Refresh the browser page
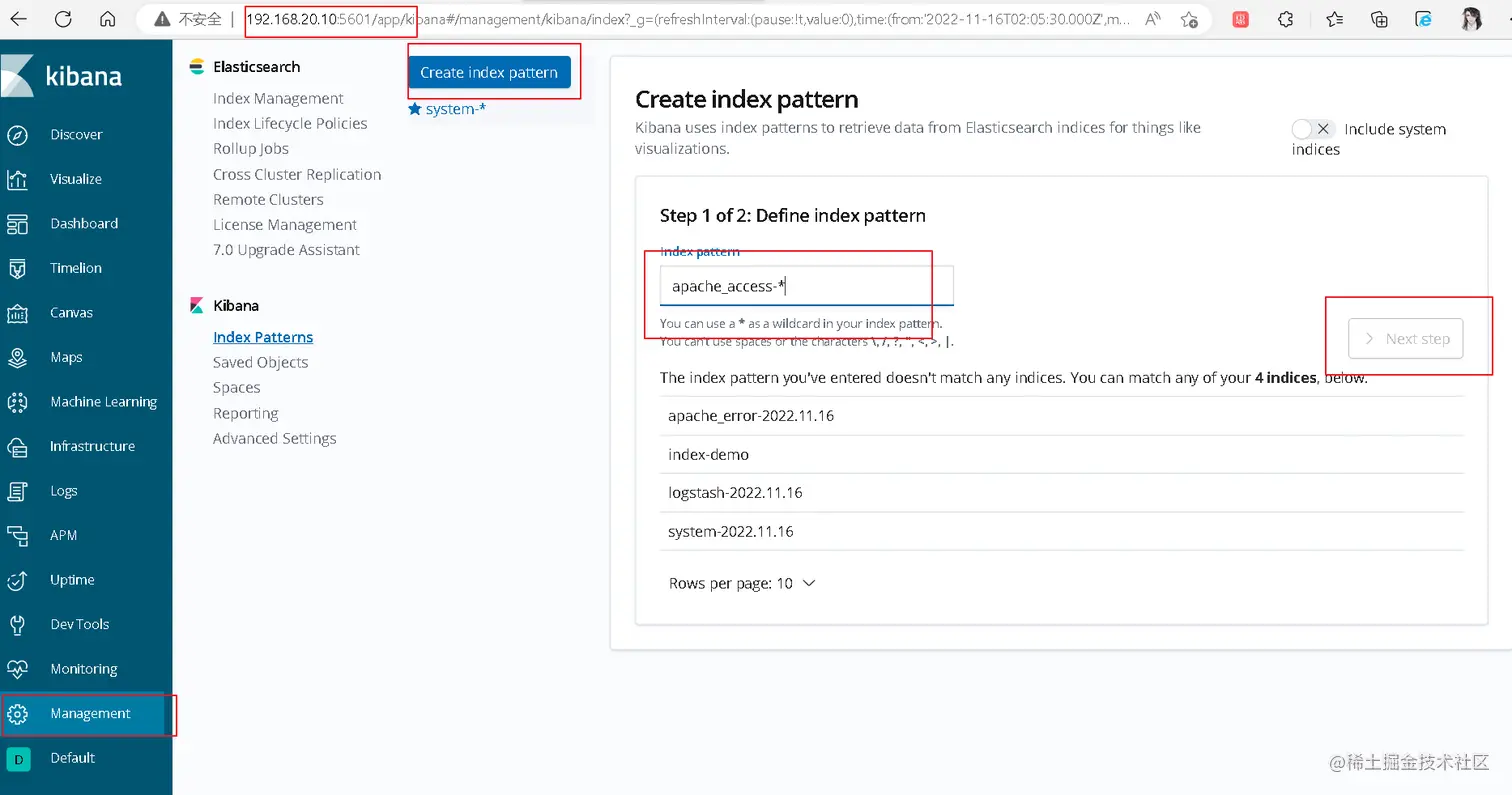 [63, 19]
